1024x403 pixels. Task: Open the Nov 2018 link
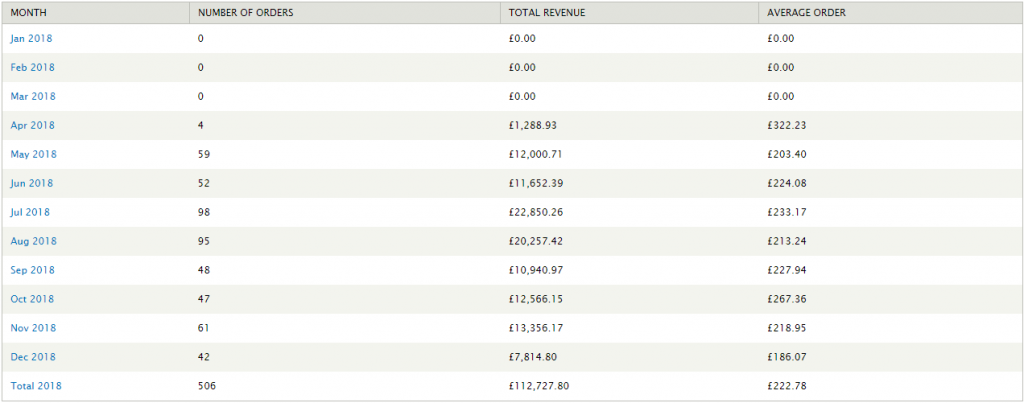click(33, 328)
